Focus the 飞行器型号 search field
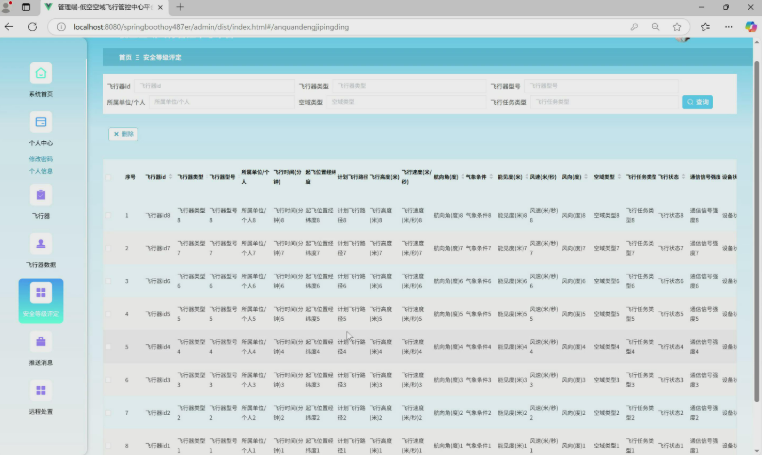This screenshot has height=455, width=762. (x=601, y=86)
